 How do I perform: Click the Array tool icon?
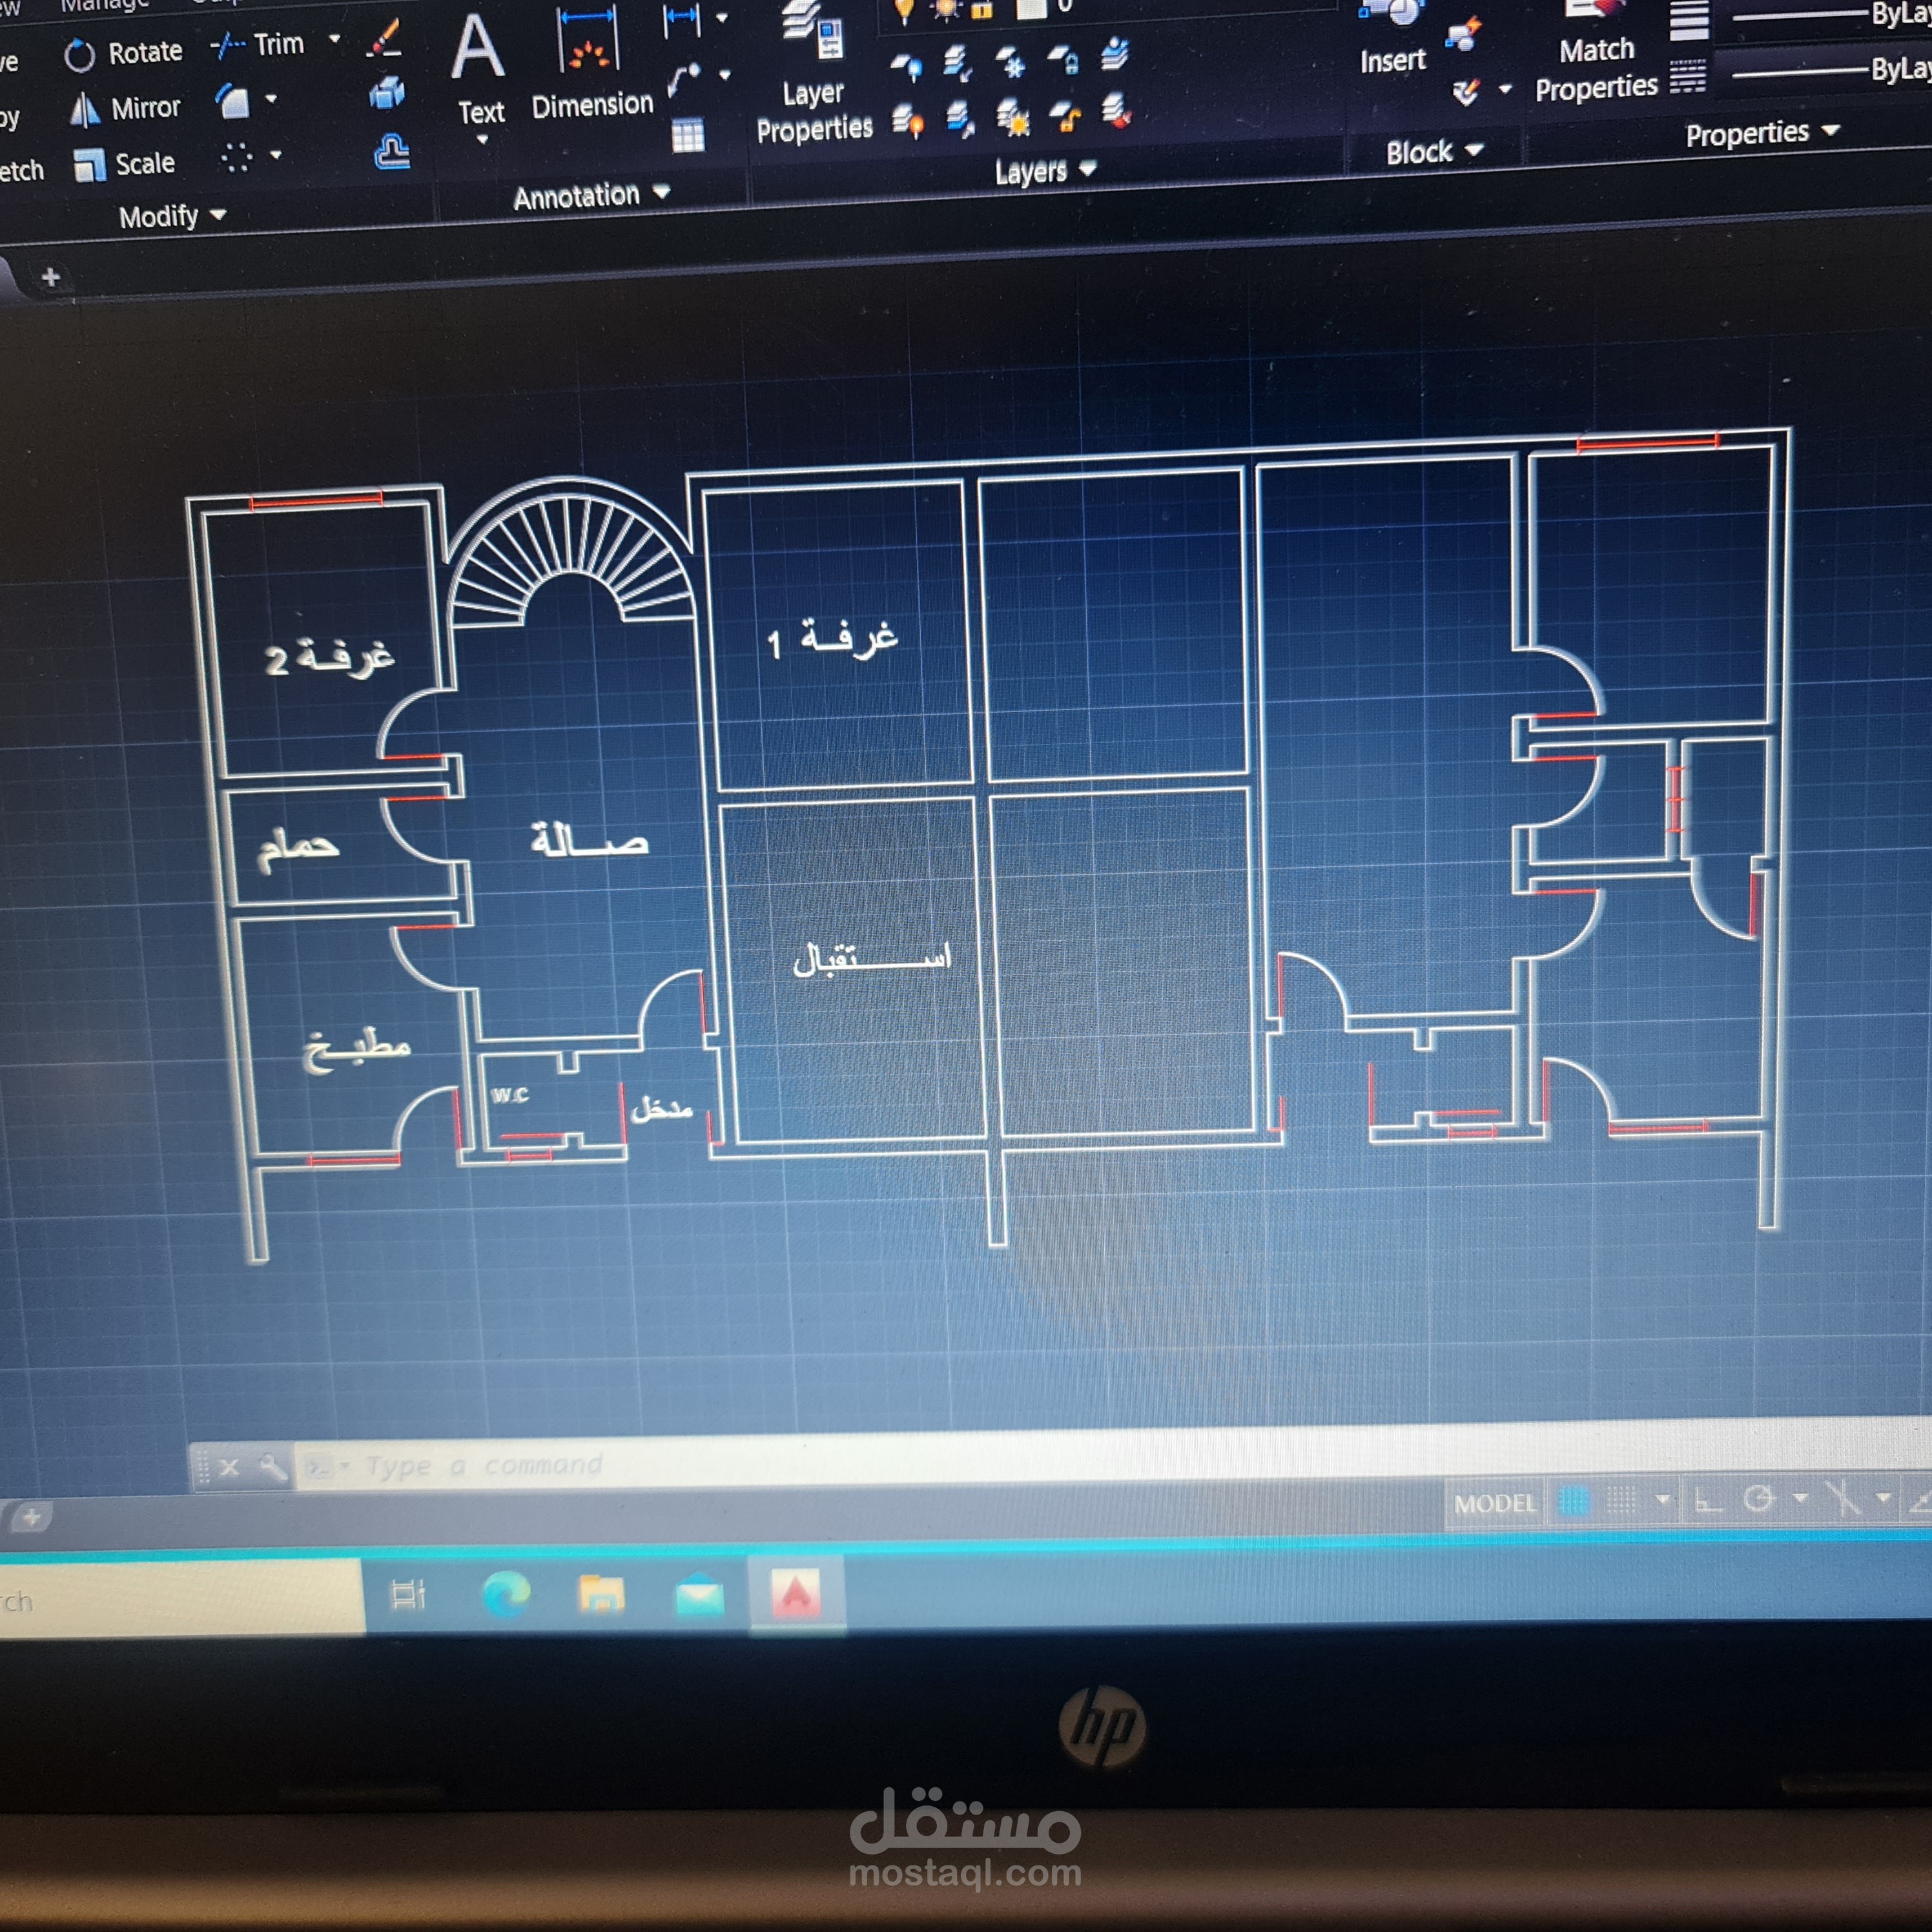point(236,157)
